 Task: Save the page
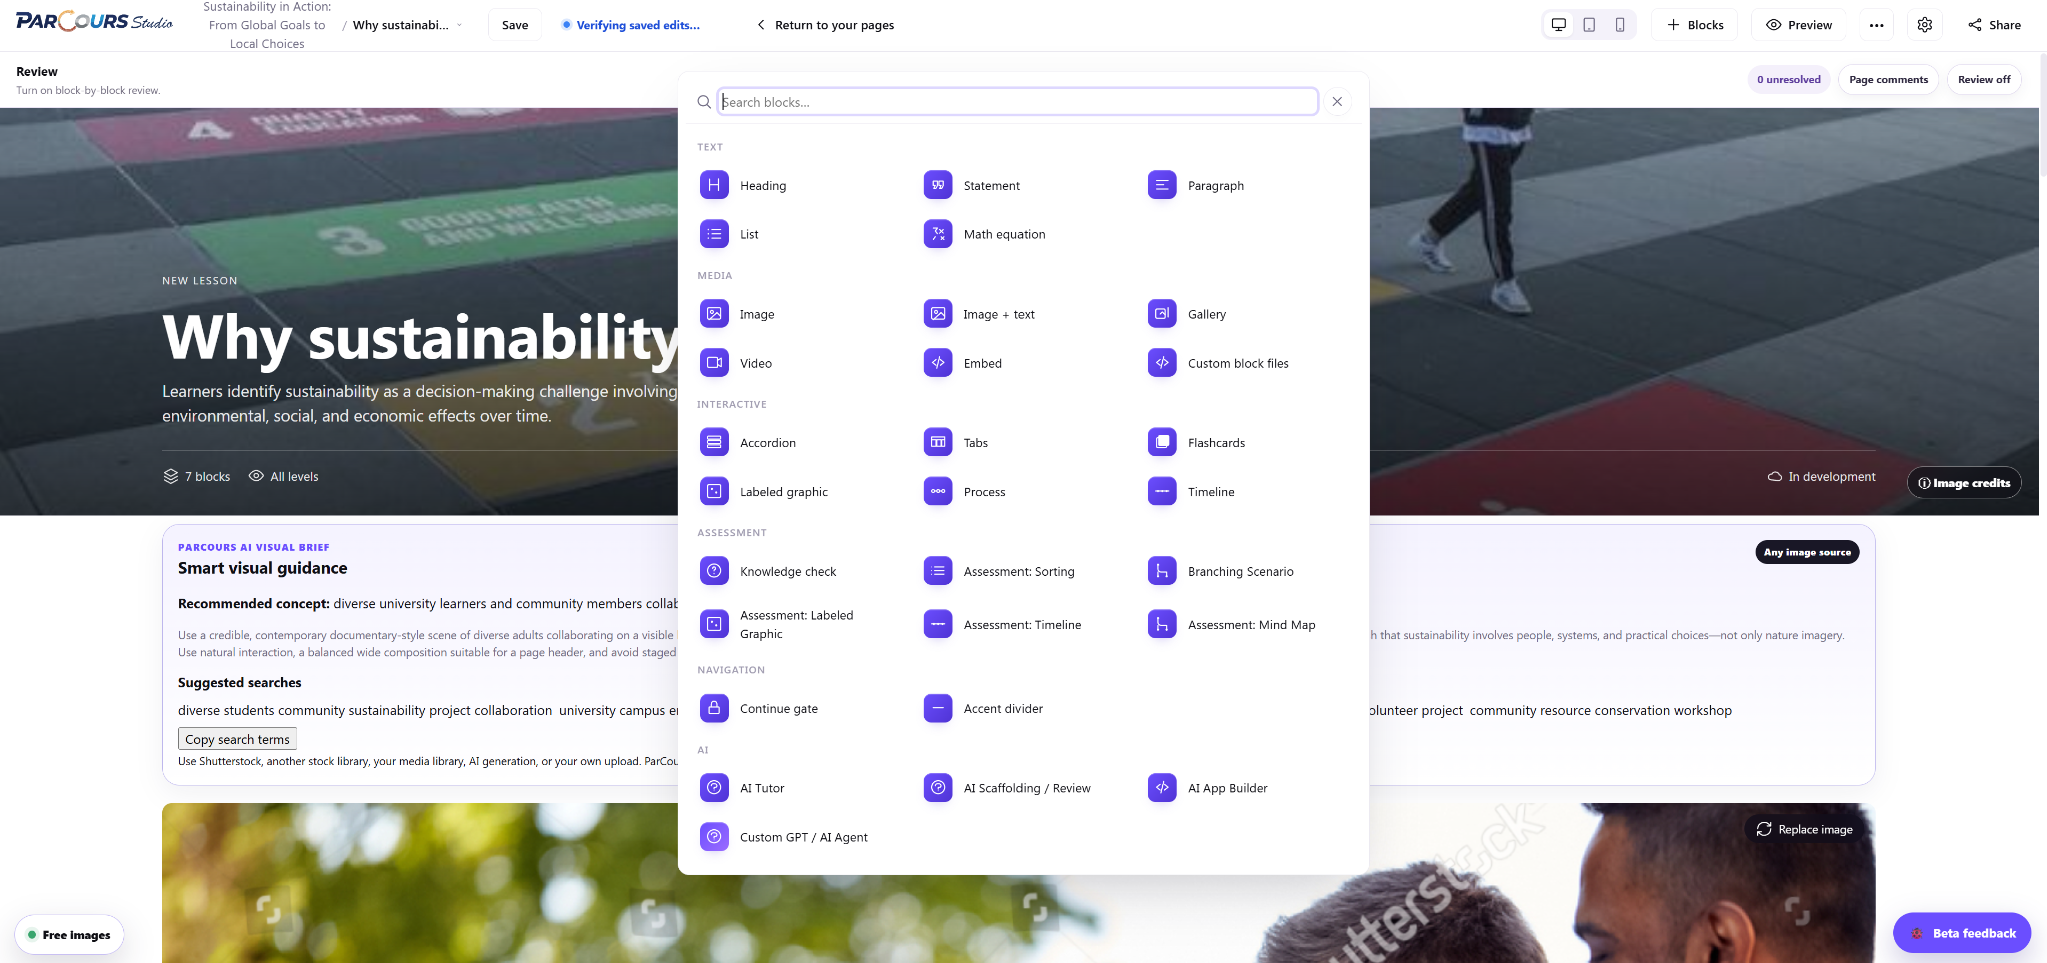(515, 25)
